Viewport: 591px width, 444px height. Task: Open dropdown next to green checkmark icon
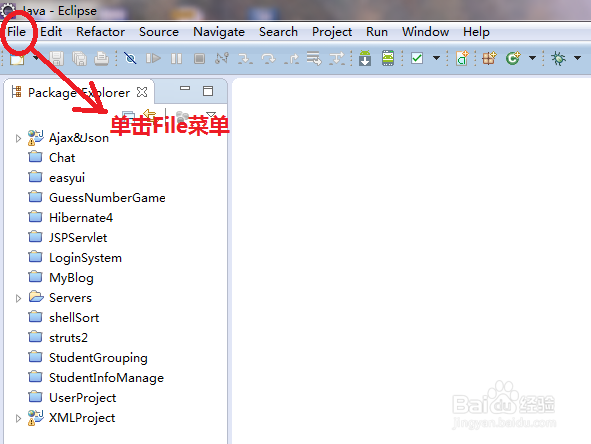(436, 58)
